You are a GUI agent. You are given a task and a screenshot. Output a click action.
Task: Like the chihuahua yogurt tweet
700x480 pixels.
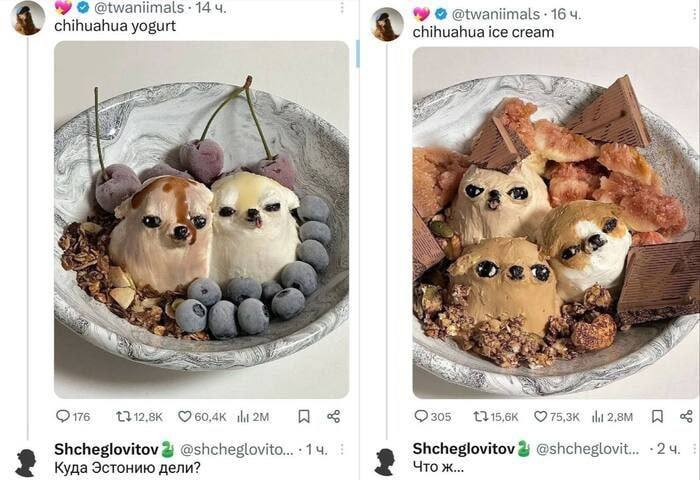(x=202, y=417)
